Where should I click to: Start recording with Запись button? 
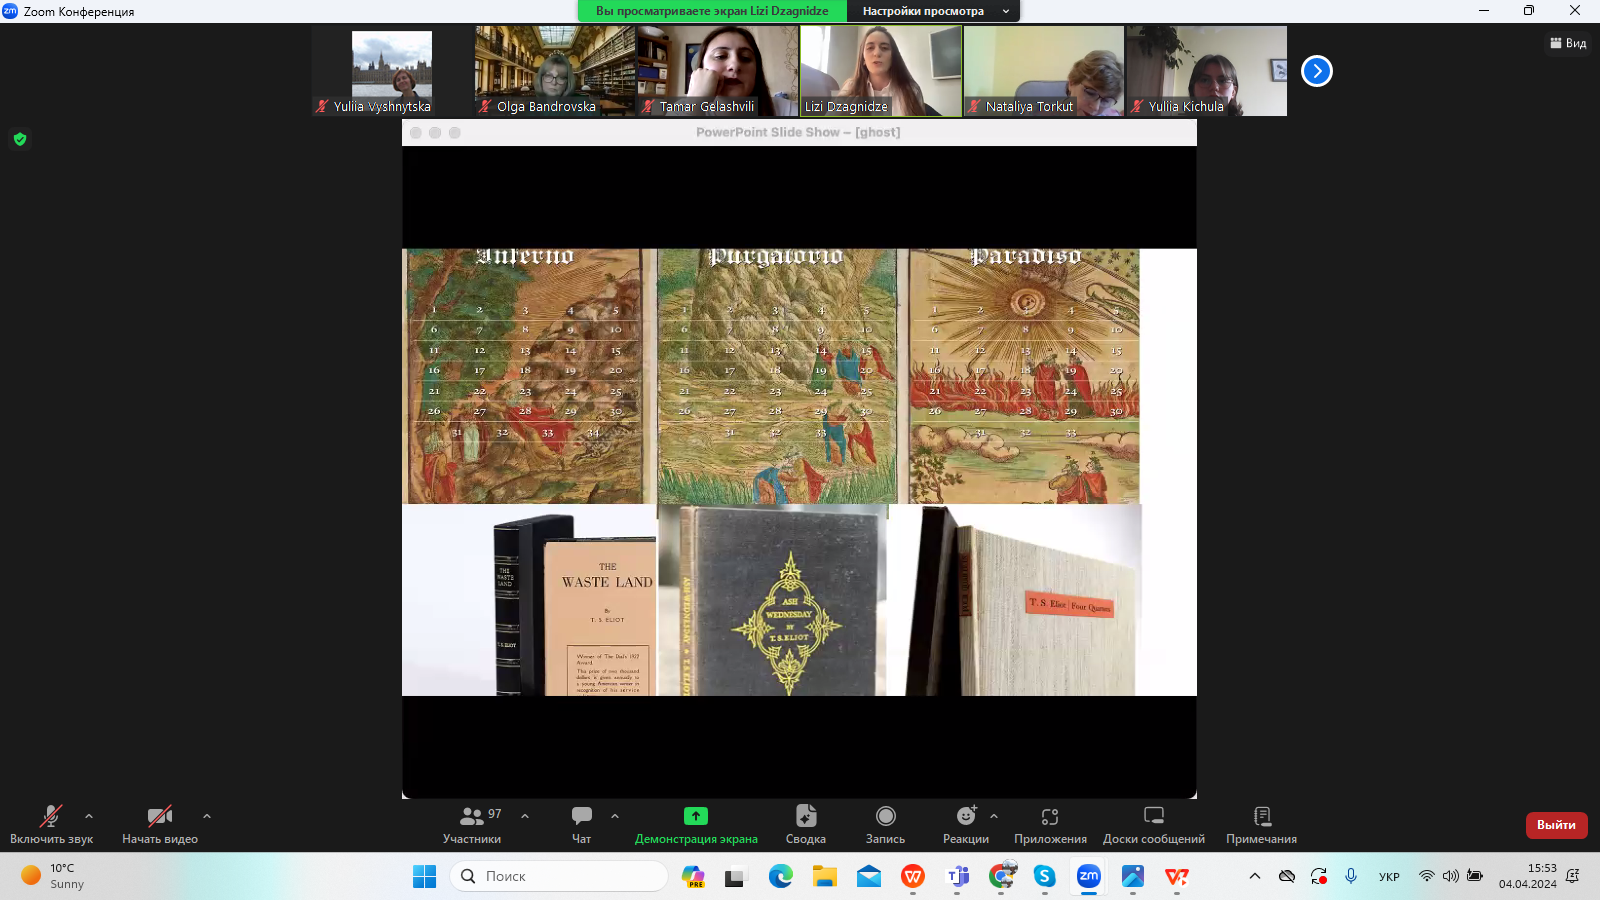point(885,824)
